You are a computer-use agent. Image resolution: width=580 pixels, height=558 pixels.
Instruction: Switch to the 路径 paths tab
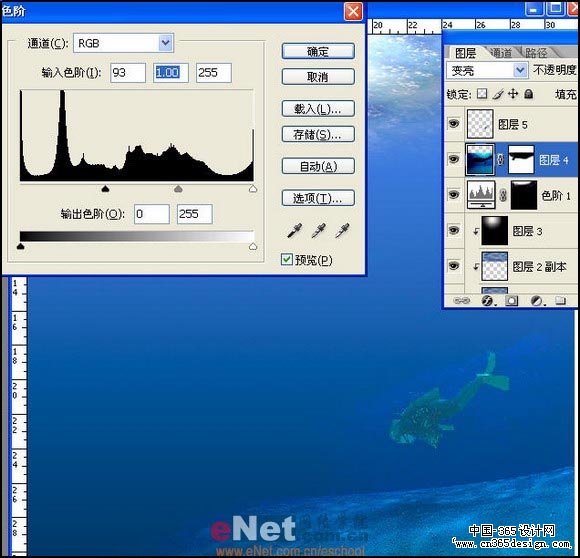[536, 53]
